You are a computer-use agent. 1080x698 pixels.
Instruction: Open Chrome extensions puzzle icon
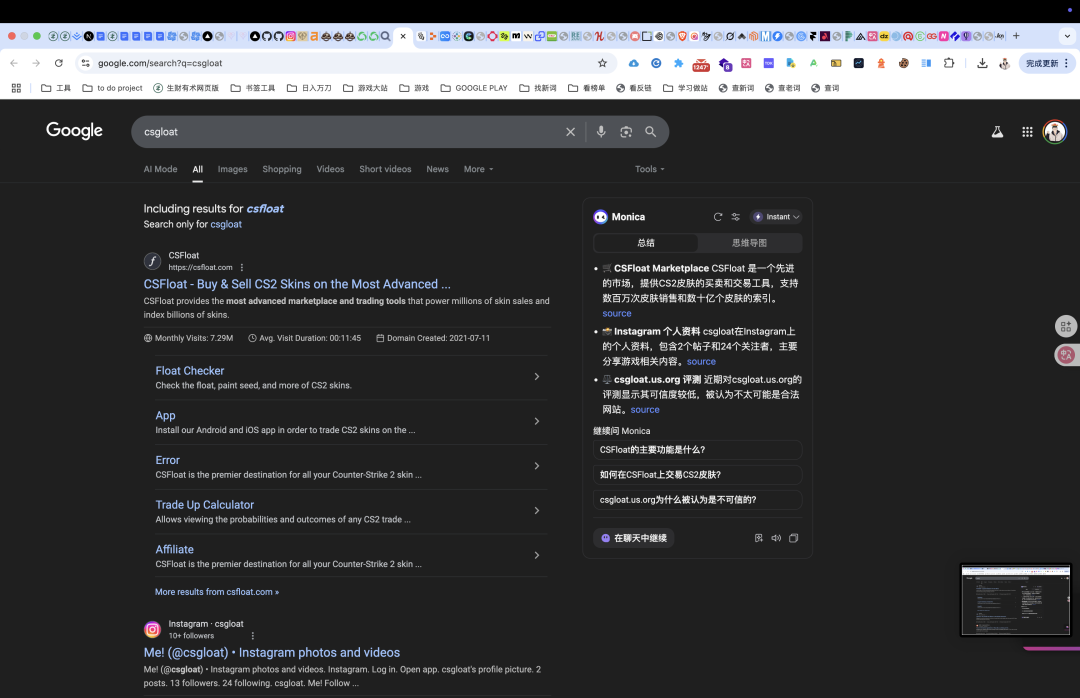[x=949, y=63]
